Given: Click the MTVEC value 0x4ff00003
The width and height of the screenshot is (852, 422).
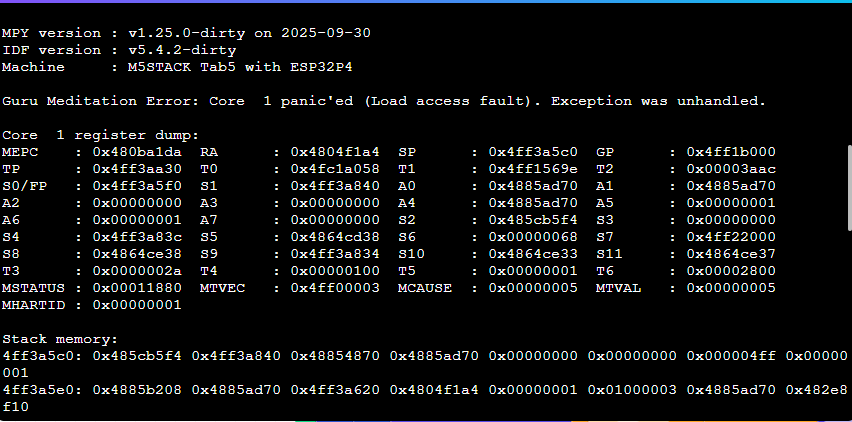Looking at the screenshot, I should (335, 288).
